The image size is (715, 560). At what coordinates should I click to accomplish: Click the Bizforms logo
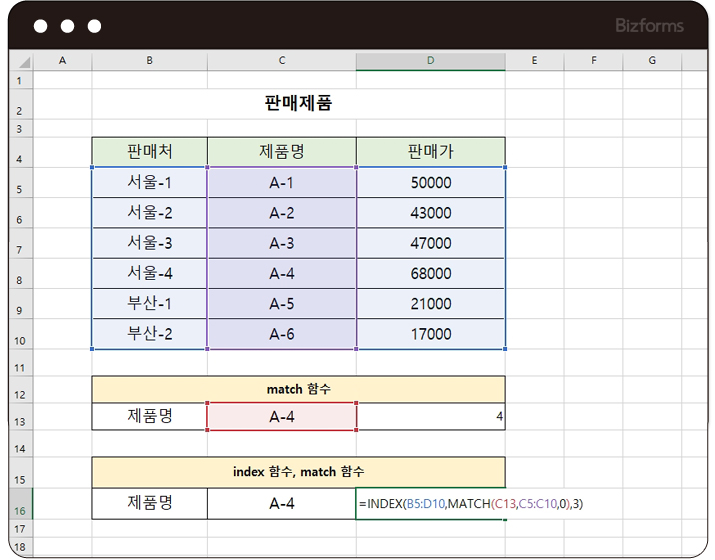tap(651, 26)
